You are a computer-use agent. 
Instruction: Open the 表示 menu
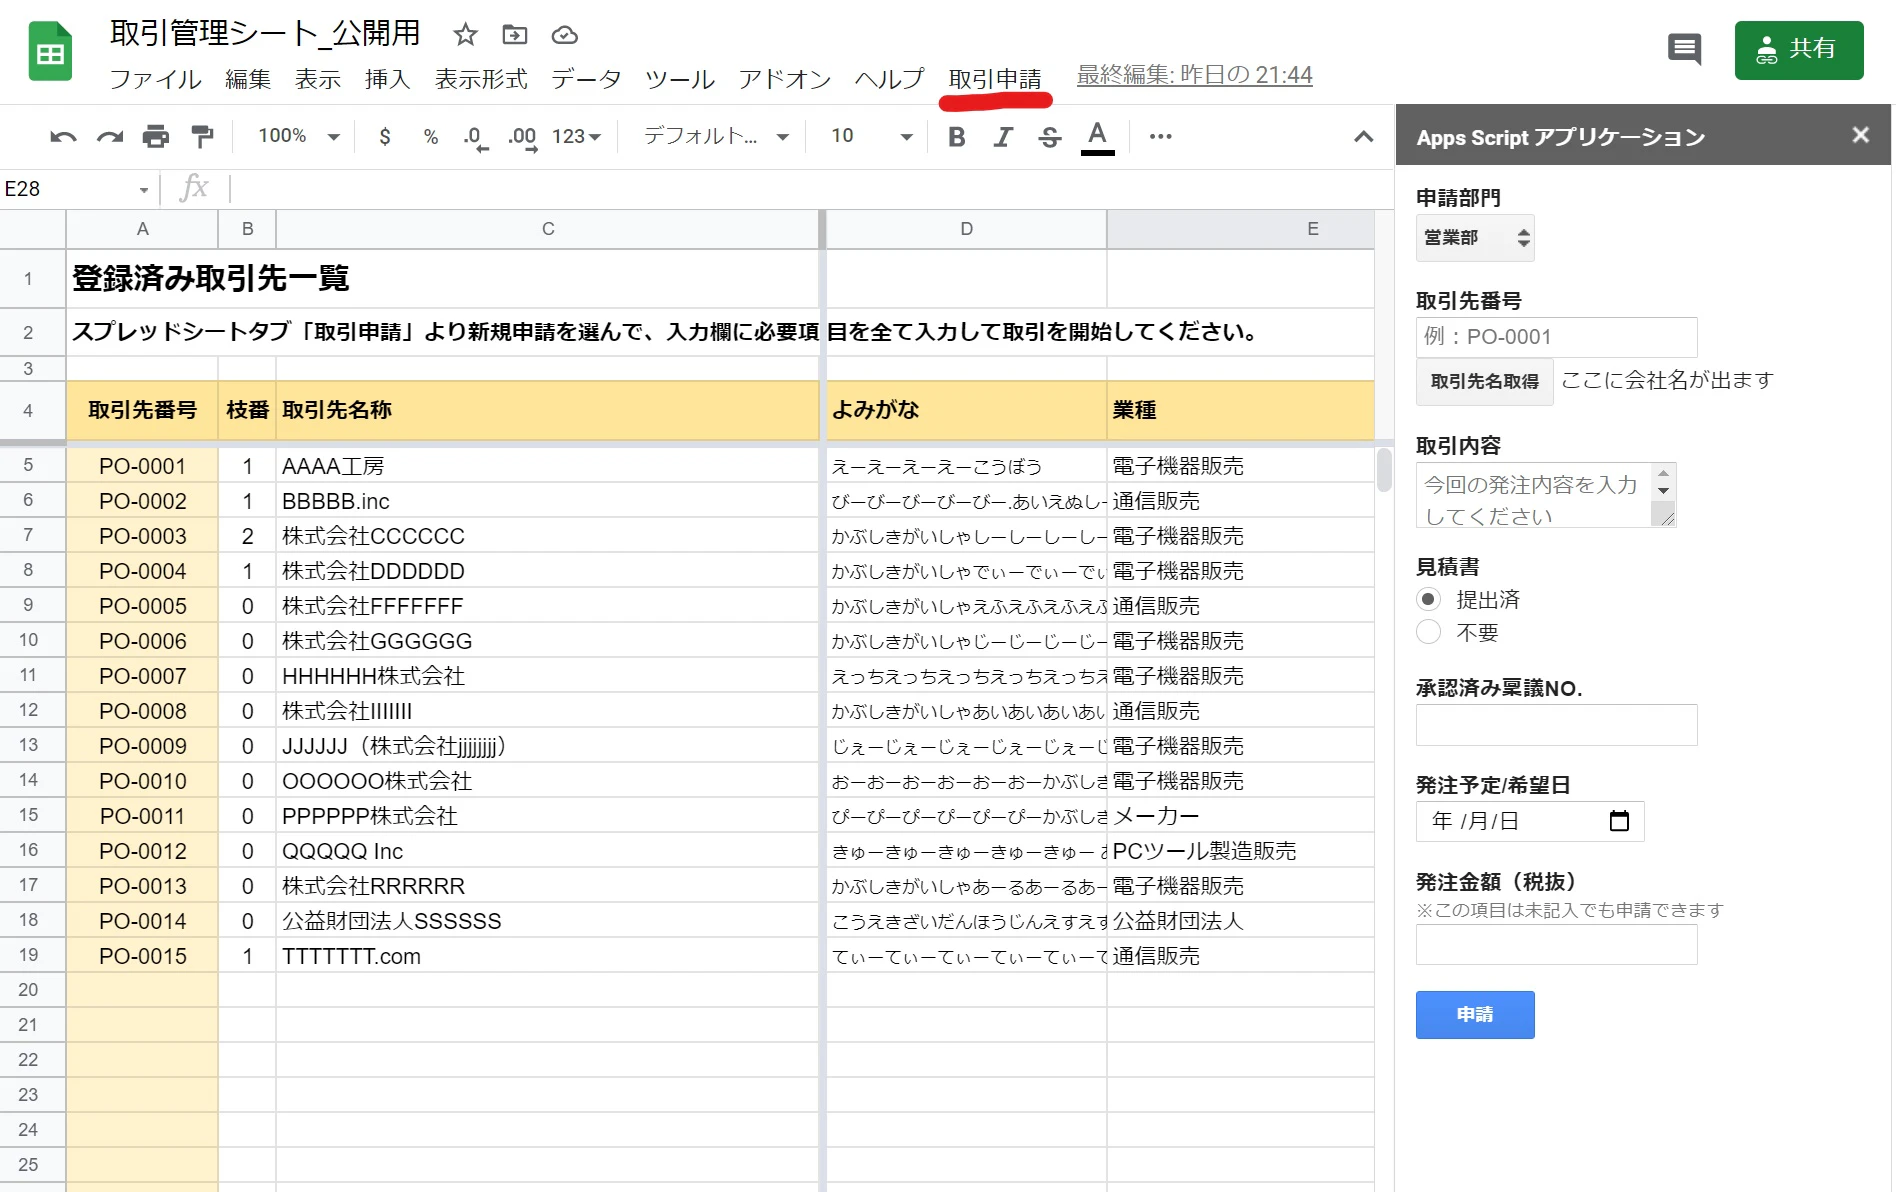point(318,78)
